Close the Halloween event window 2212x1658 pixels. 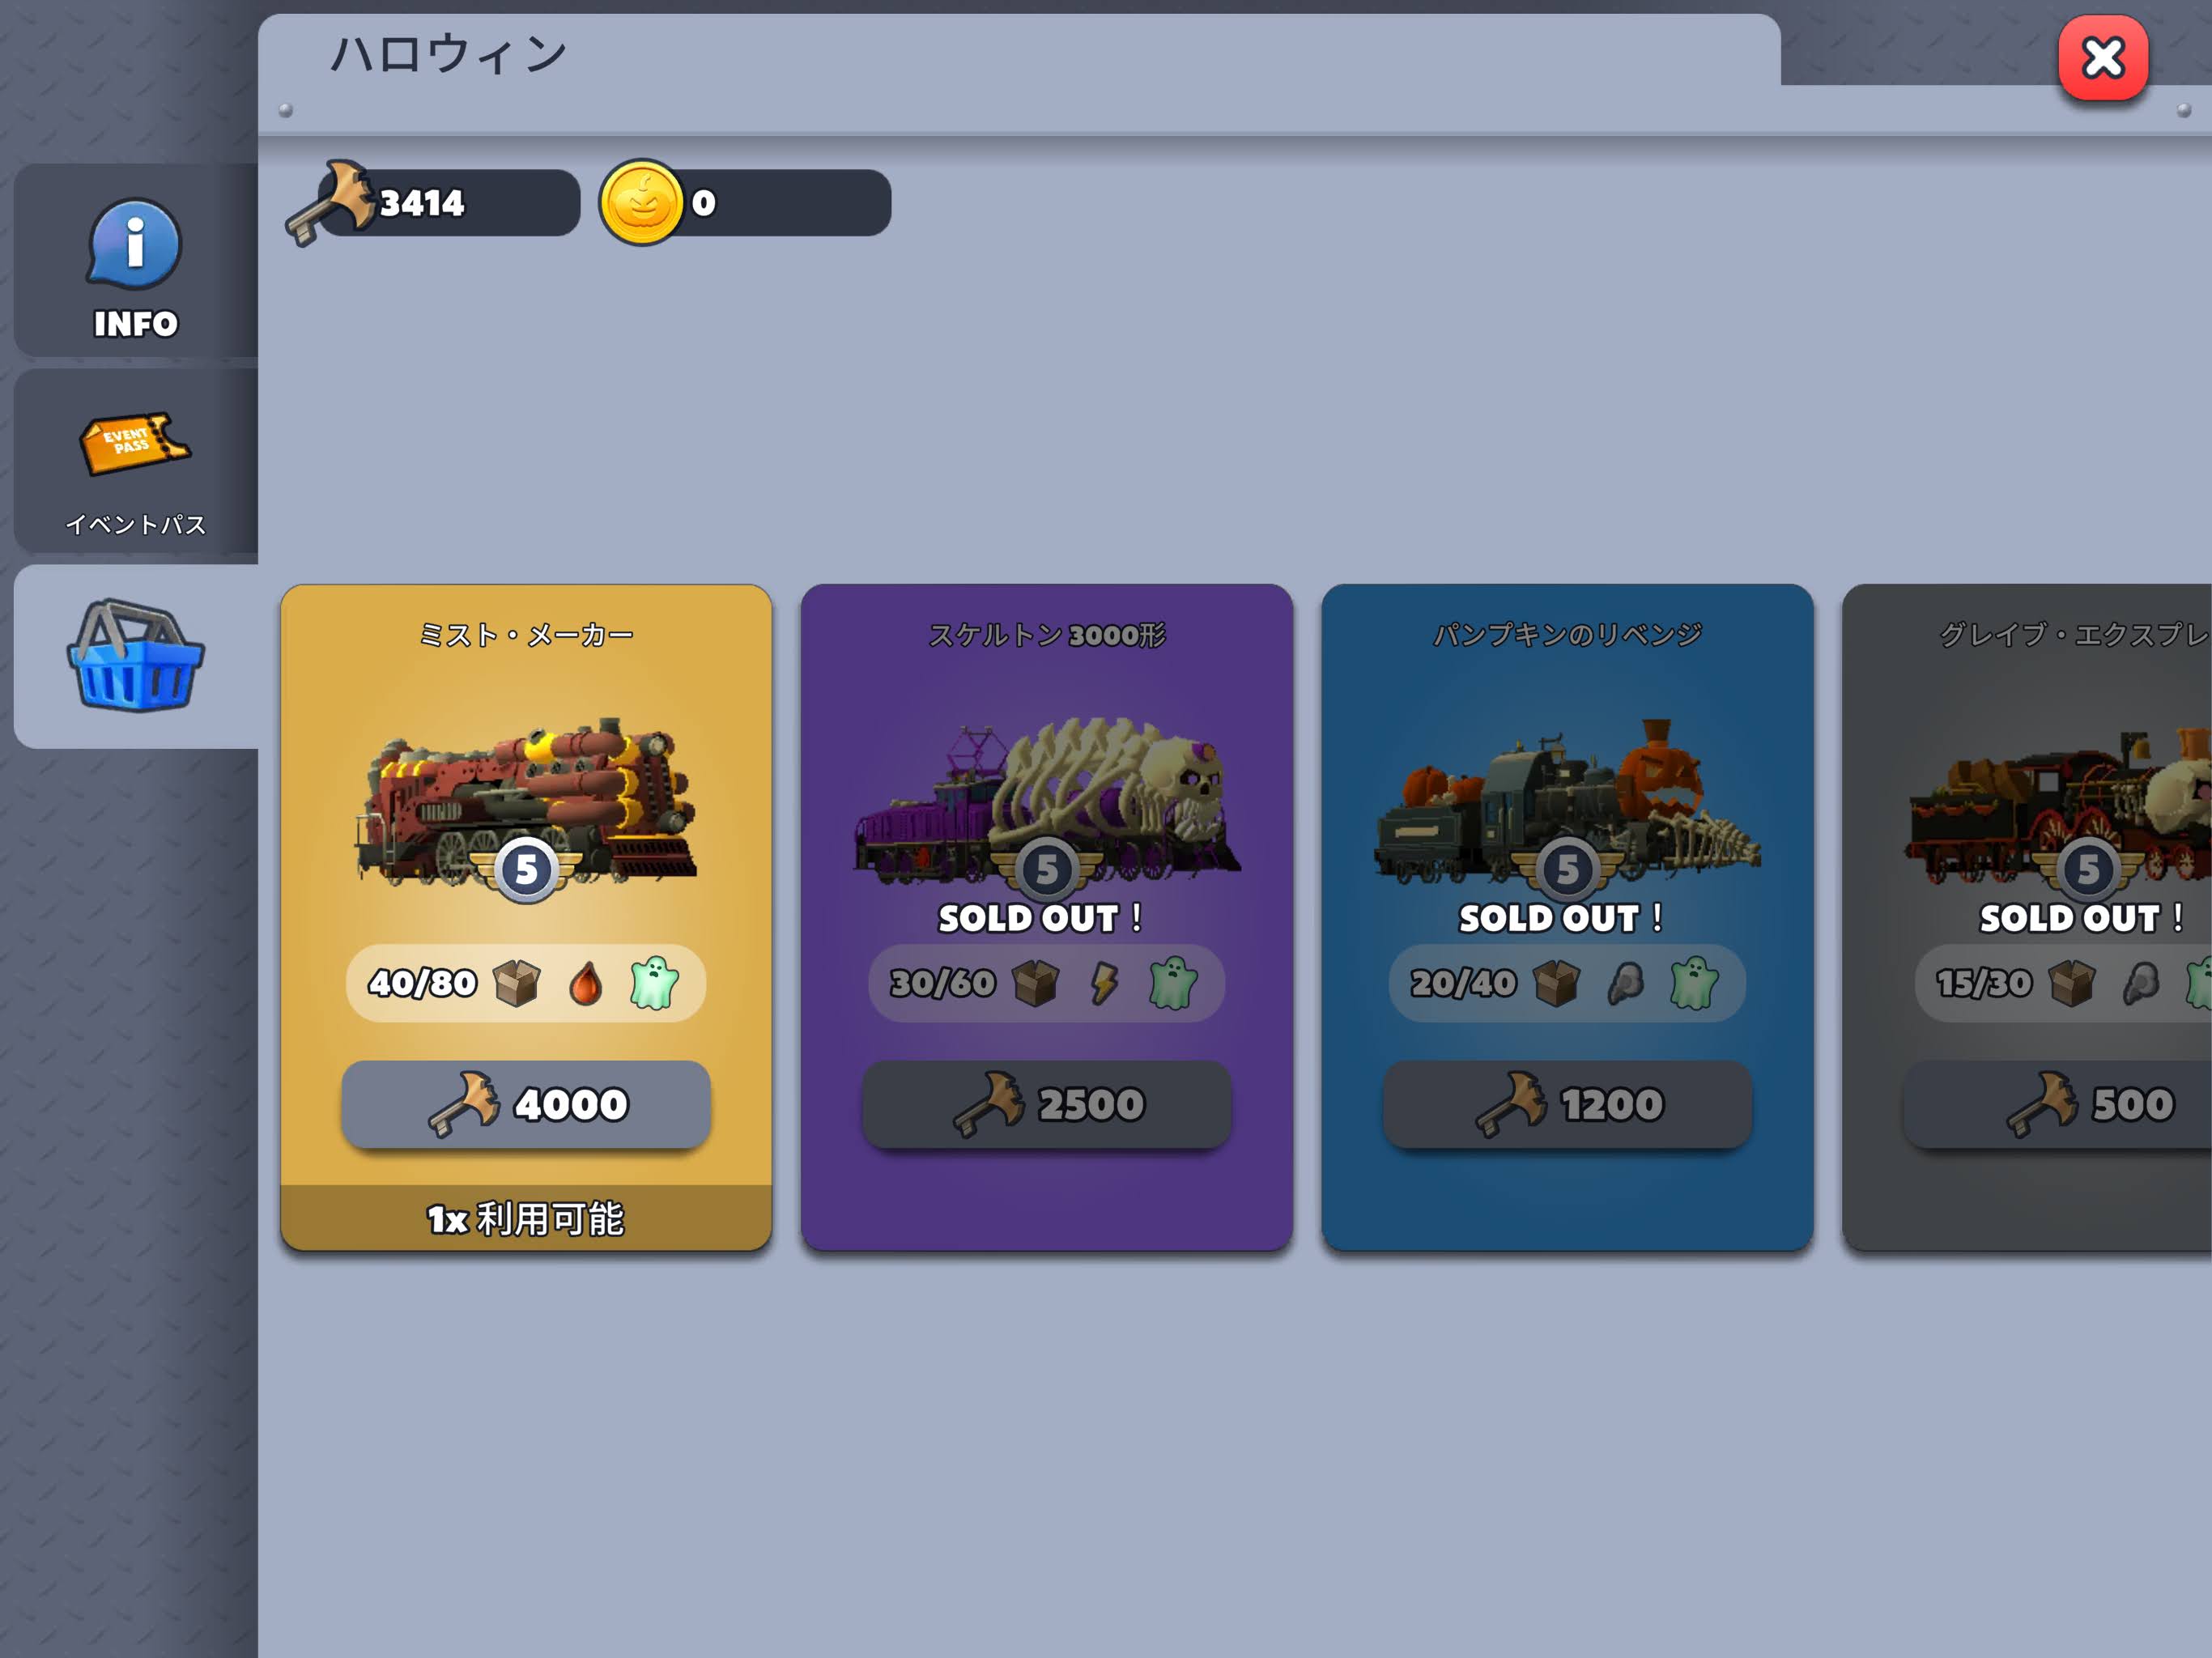pyautogui.click(x=2103, y=58)
